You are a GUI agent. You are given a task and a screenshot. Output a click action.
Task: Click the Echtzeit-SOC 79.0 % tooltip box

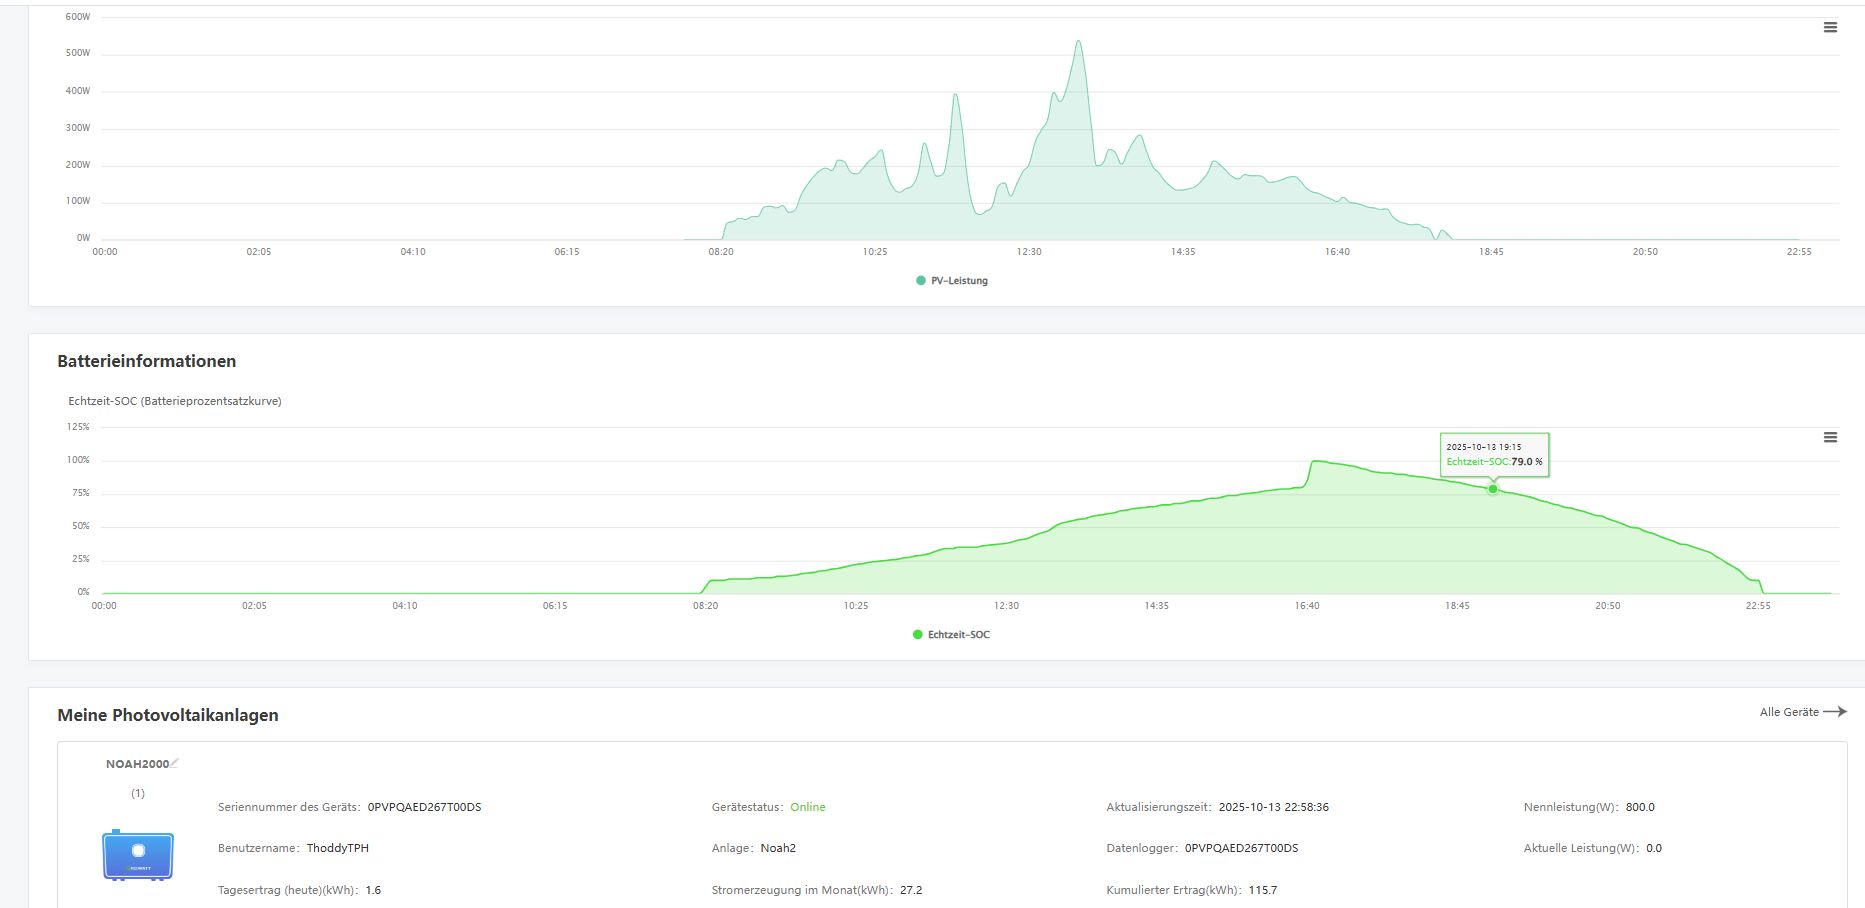coord(1494,455)
